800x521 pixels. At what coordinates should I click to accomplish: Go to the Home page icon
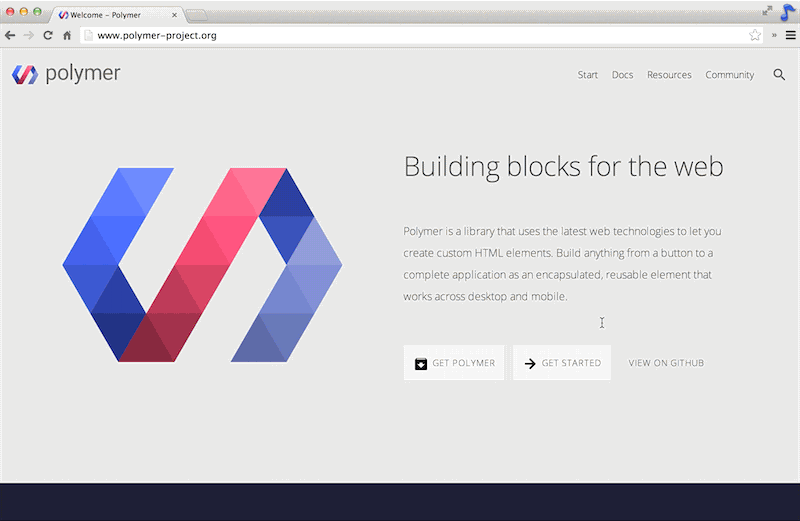67,35
